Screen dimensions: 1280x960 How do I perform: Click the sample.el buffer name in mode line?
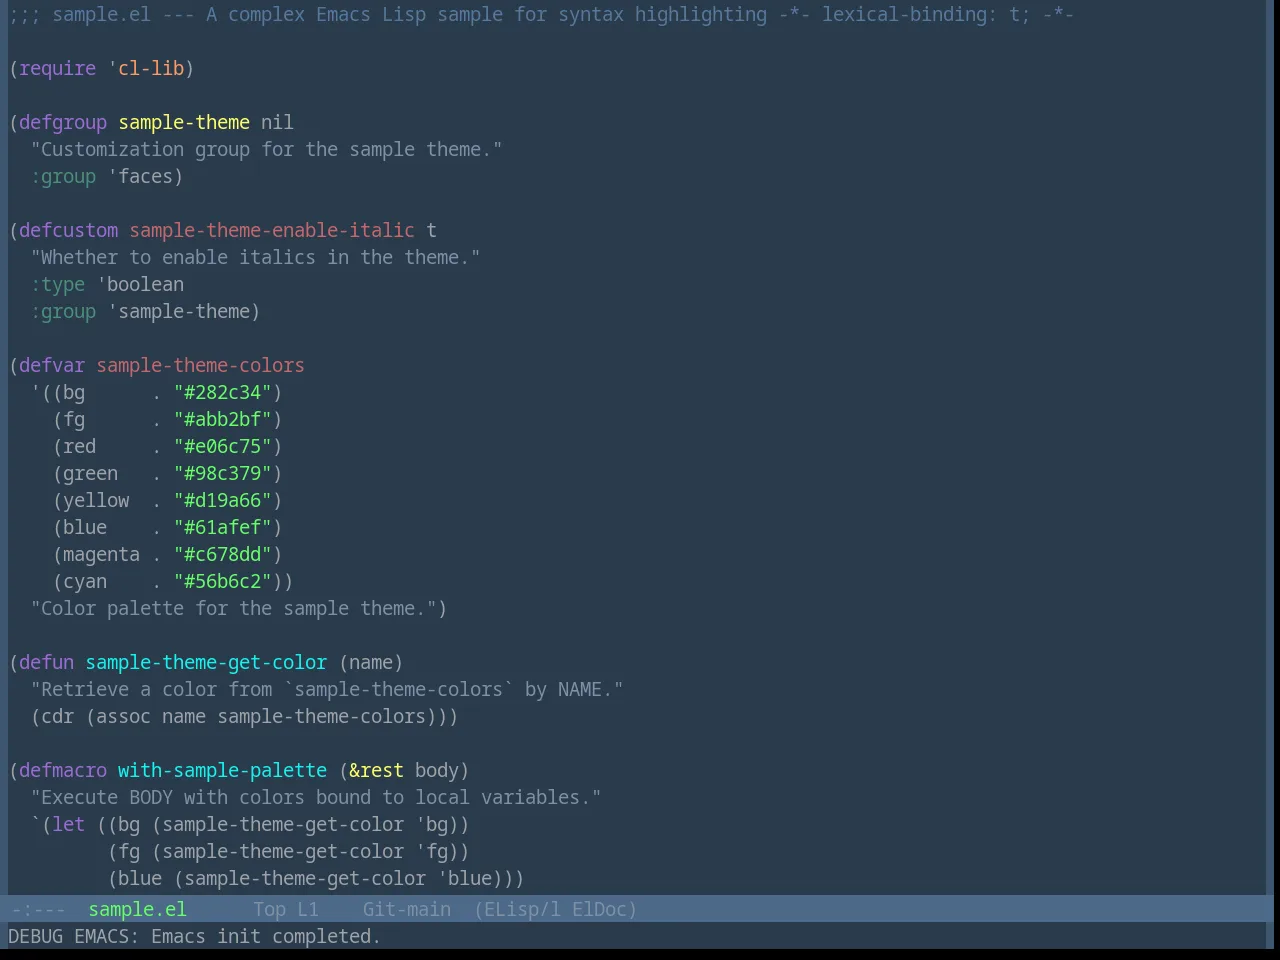(137, 909)
